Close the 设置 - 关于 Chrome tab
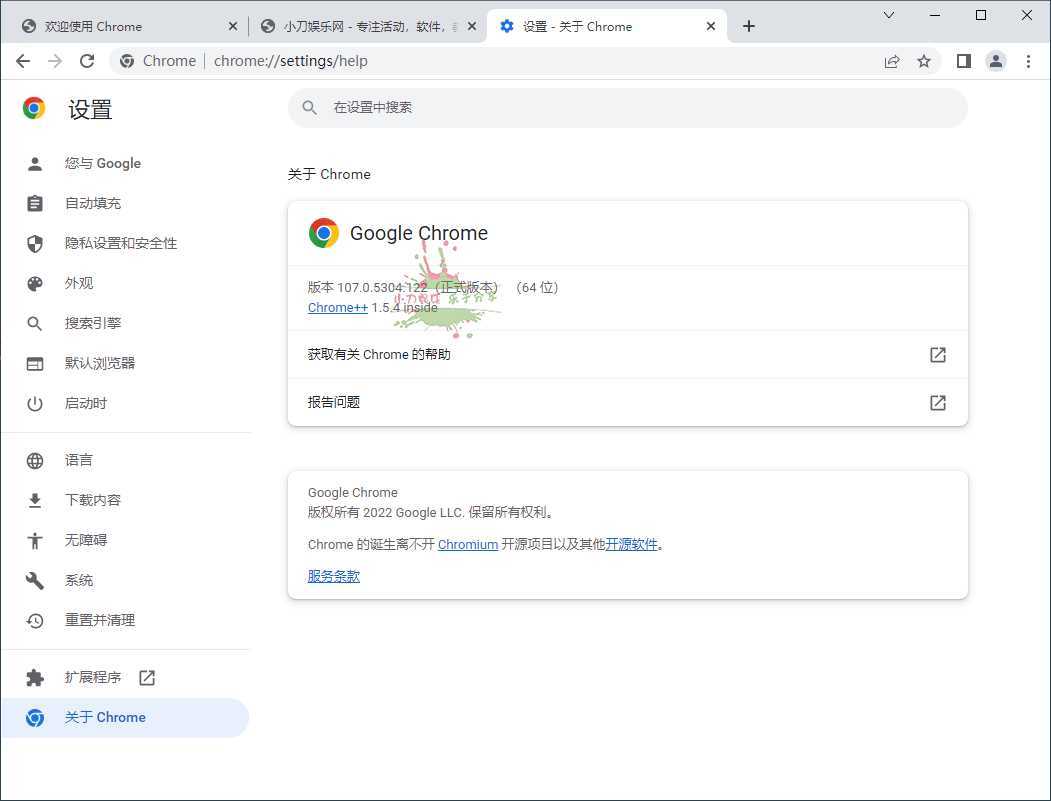The width and height of the screenshot is (1051, 801). (x=711, y=26)
